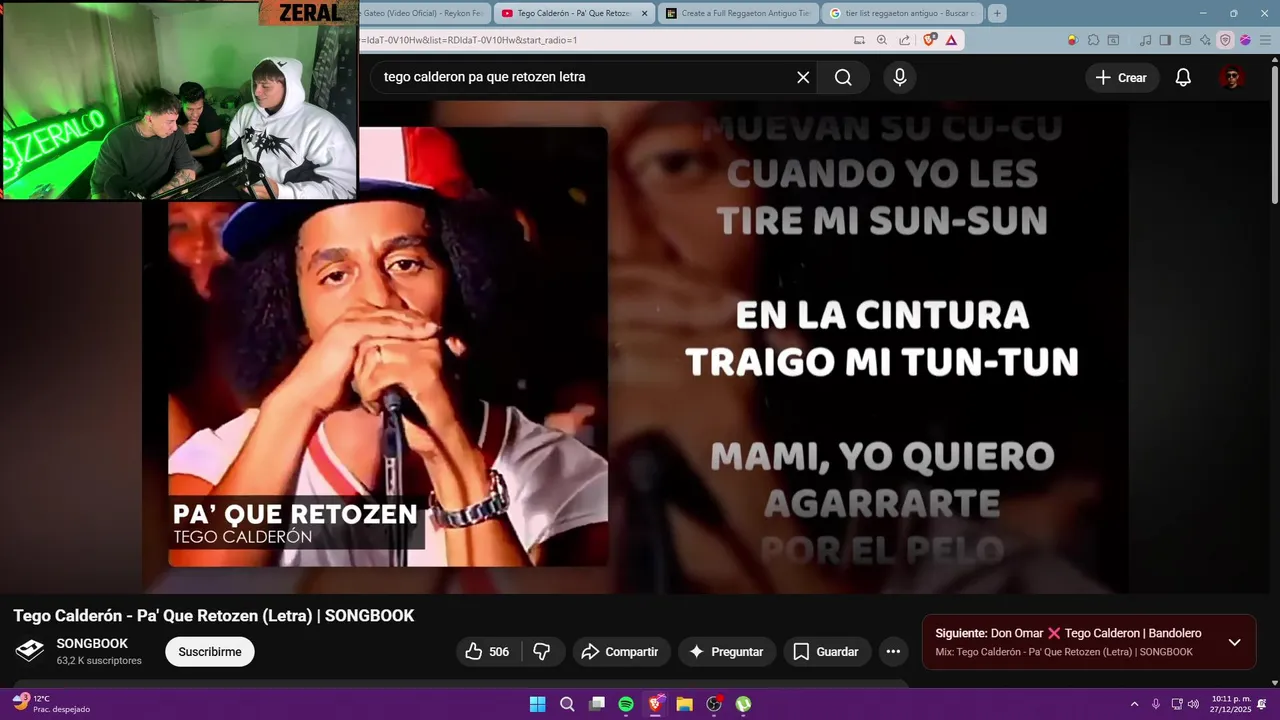This screenshot has width=1280, height=720.
Task: Open the tray volume speaker icon
Action: tap(1193, 704)
